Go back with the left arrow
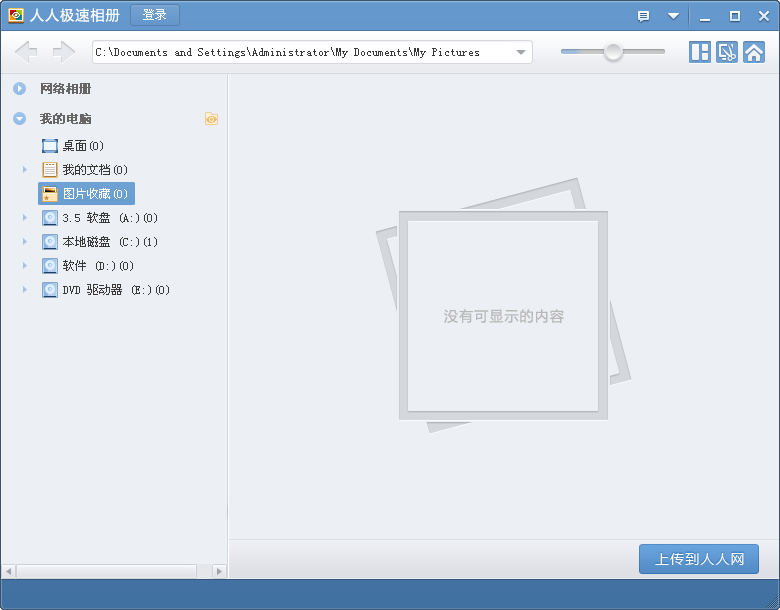Image resolution: width=780 pixels, height=610 pixels. point(26,52)
